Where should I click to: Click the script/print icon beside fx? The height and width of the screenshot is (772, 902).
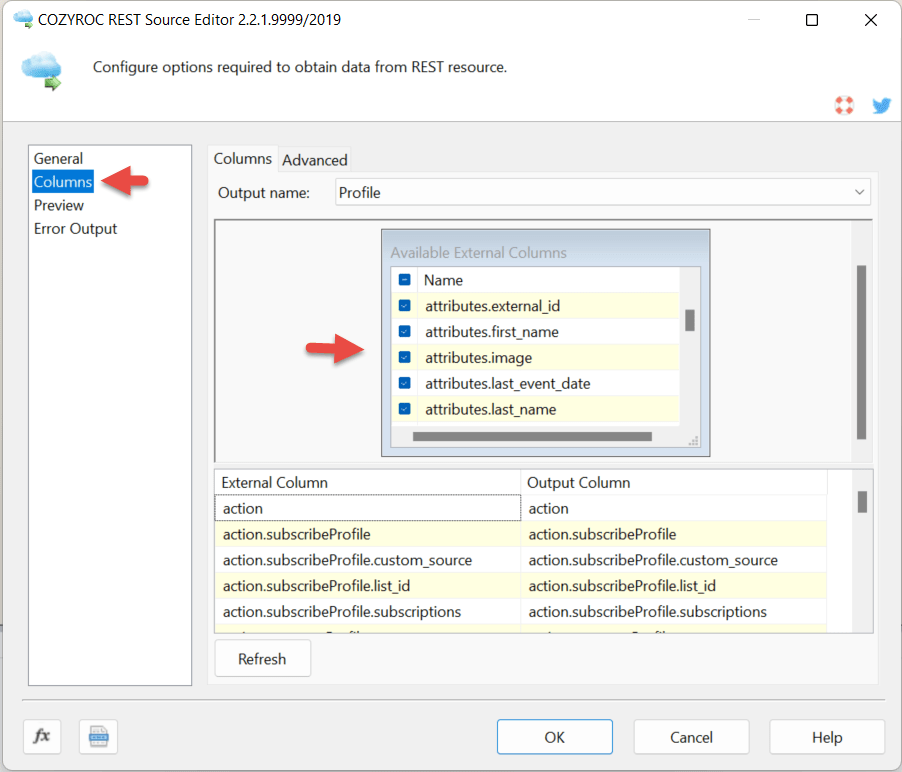click(x=98, y=736)
